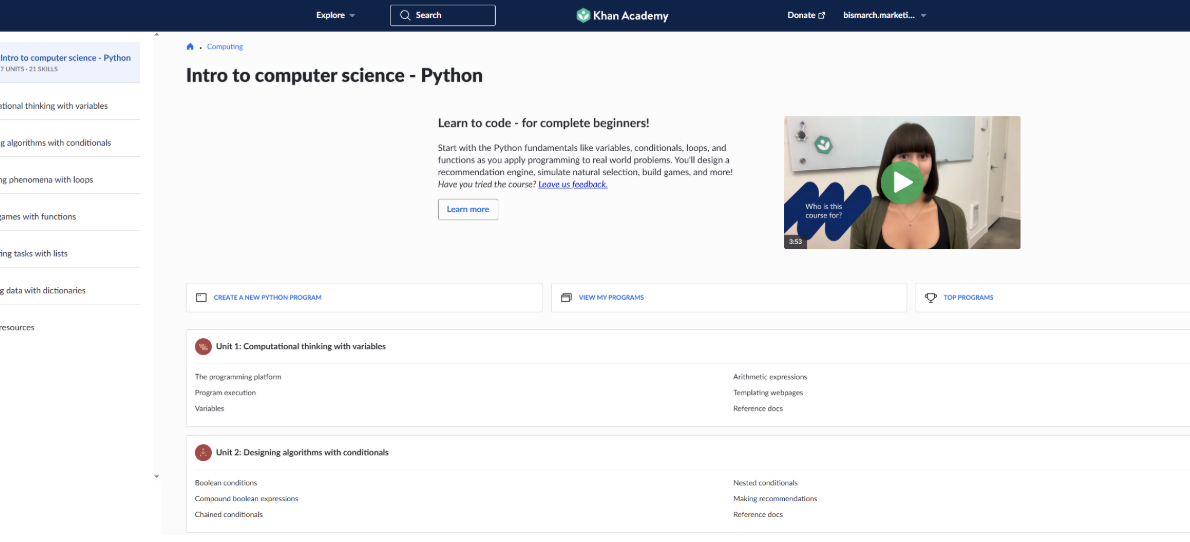Click the Donate external link

(806, 15)
